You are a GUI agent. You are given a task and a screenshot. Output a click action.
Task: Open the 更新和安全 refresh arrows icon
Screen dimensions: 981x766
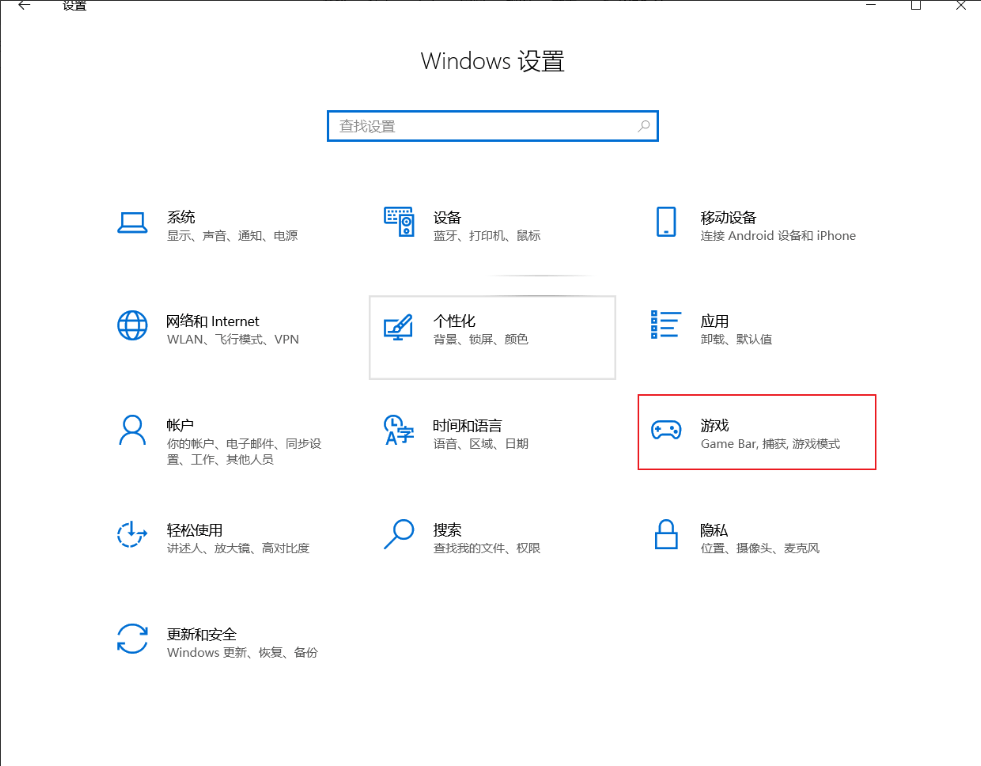132,638
